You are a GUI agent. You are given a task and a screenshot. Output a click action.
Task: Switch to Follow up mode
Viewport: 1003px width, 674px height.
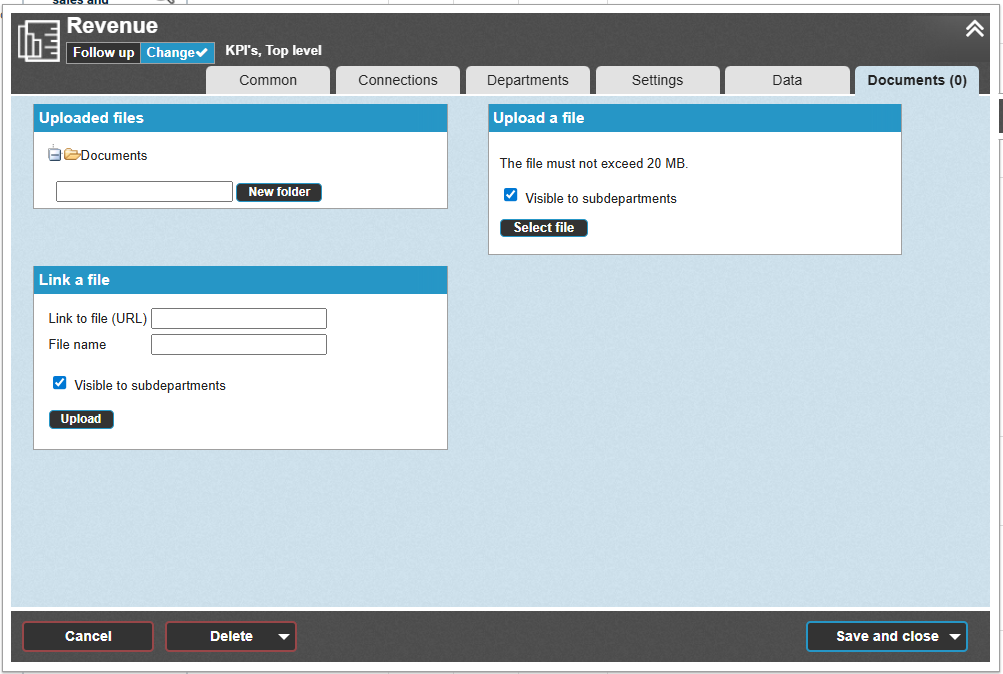[103, 53]
